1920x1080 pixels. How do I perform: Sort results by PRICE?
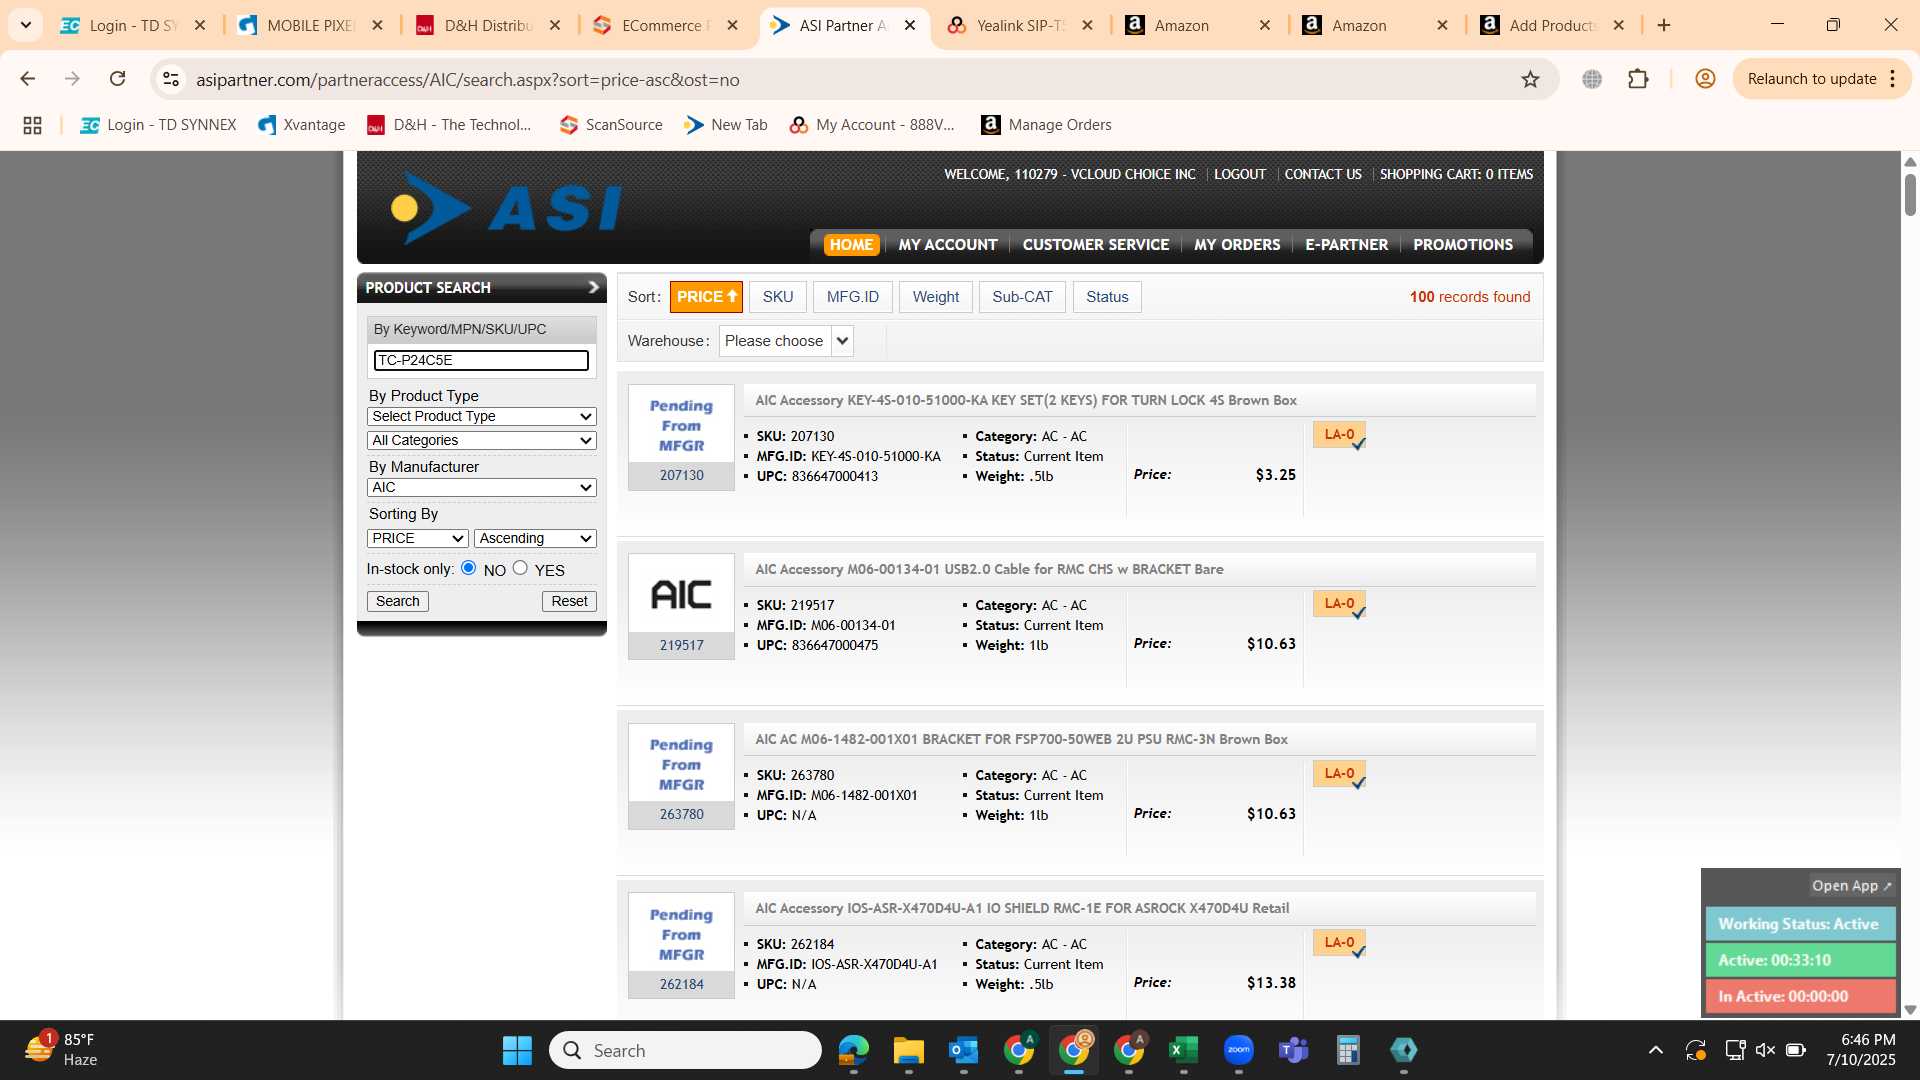pos(706,297)
